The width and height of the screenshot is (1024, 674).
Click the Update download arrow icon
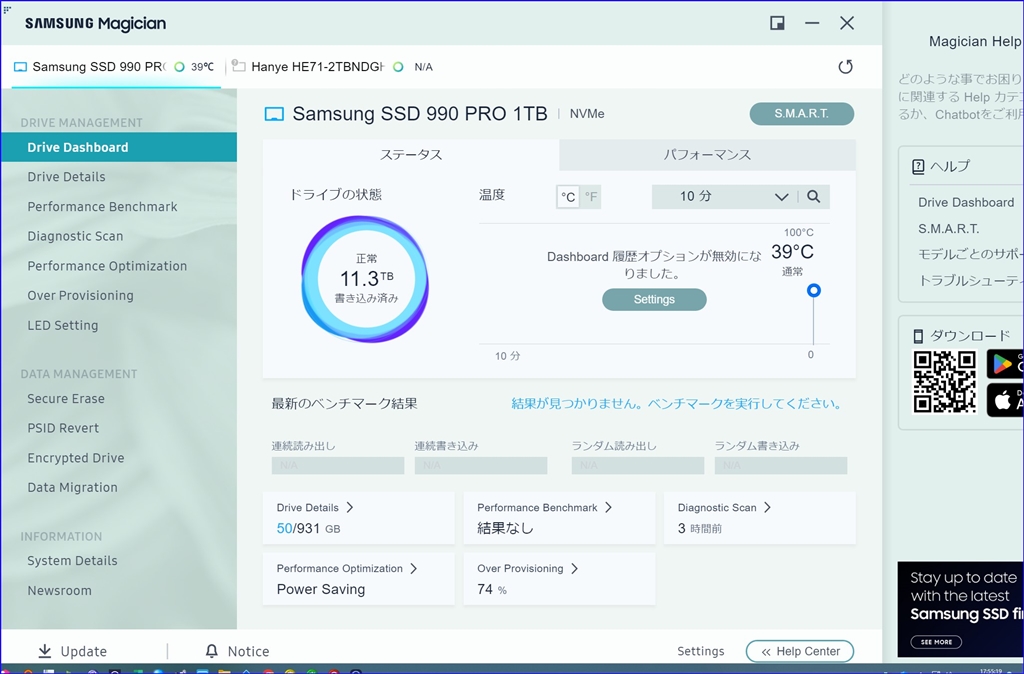(x=44, y=651)
